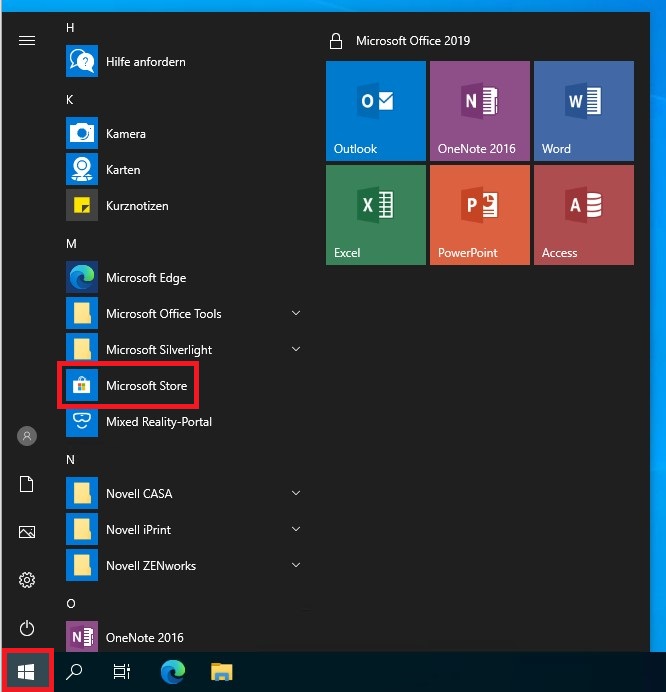Screen dimensions: 666x692
Task: Open the Karten maps app
Action: click(123, 170)
